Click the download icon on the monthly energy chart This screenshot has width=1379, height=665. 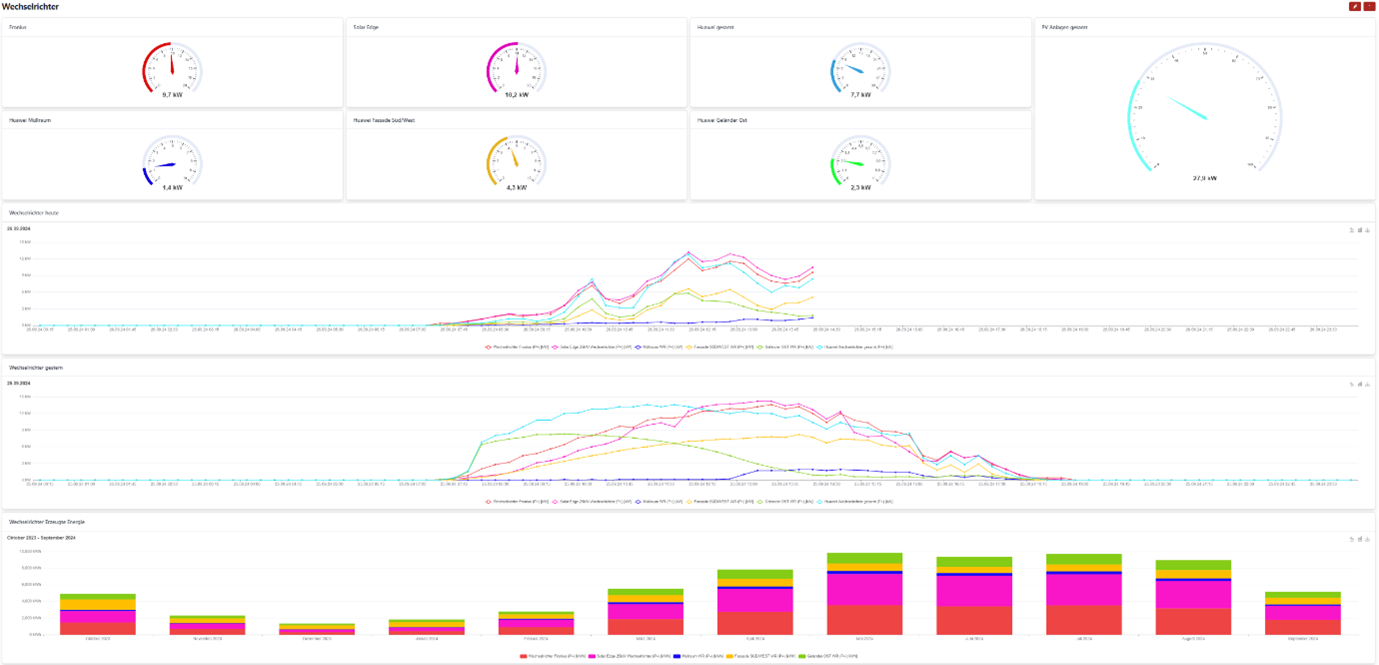tap(1367, 539)
